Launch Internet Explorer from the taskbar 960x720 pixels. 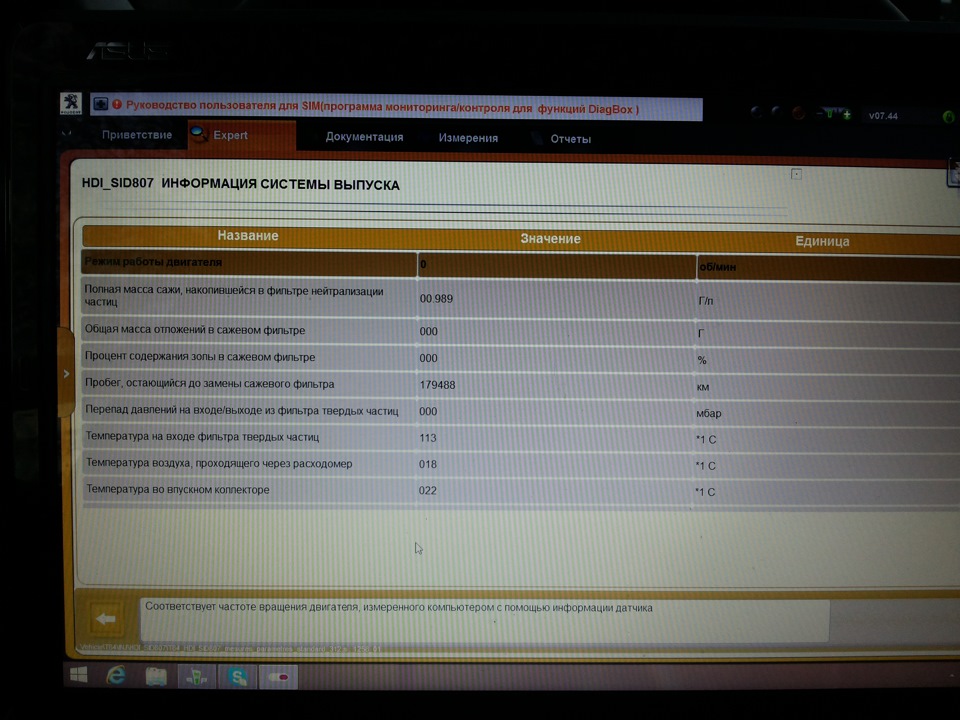[x=116, y=676]
